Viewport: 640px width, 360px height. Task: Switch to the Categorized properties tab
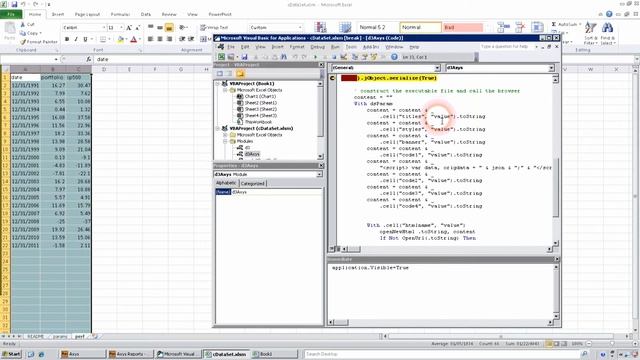253,183
